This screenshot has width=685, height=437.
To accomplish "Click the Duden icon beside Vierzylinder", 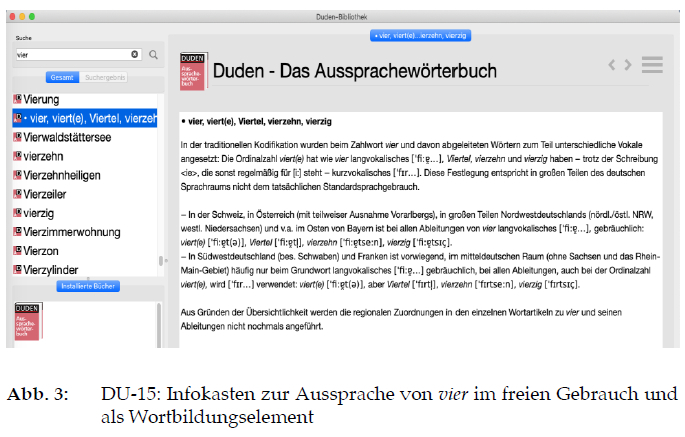I will click(17, 270).
